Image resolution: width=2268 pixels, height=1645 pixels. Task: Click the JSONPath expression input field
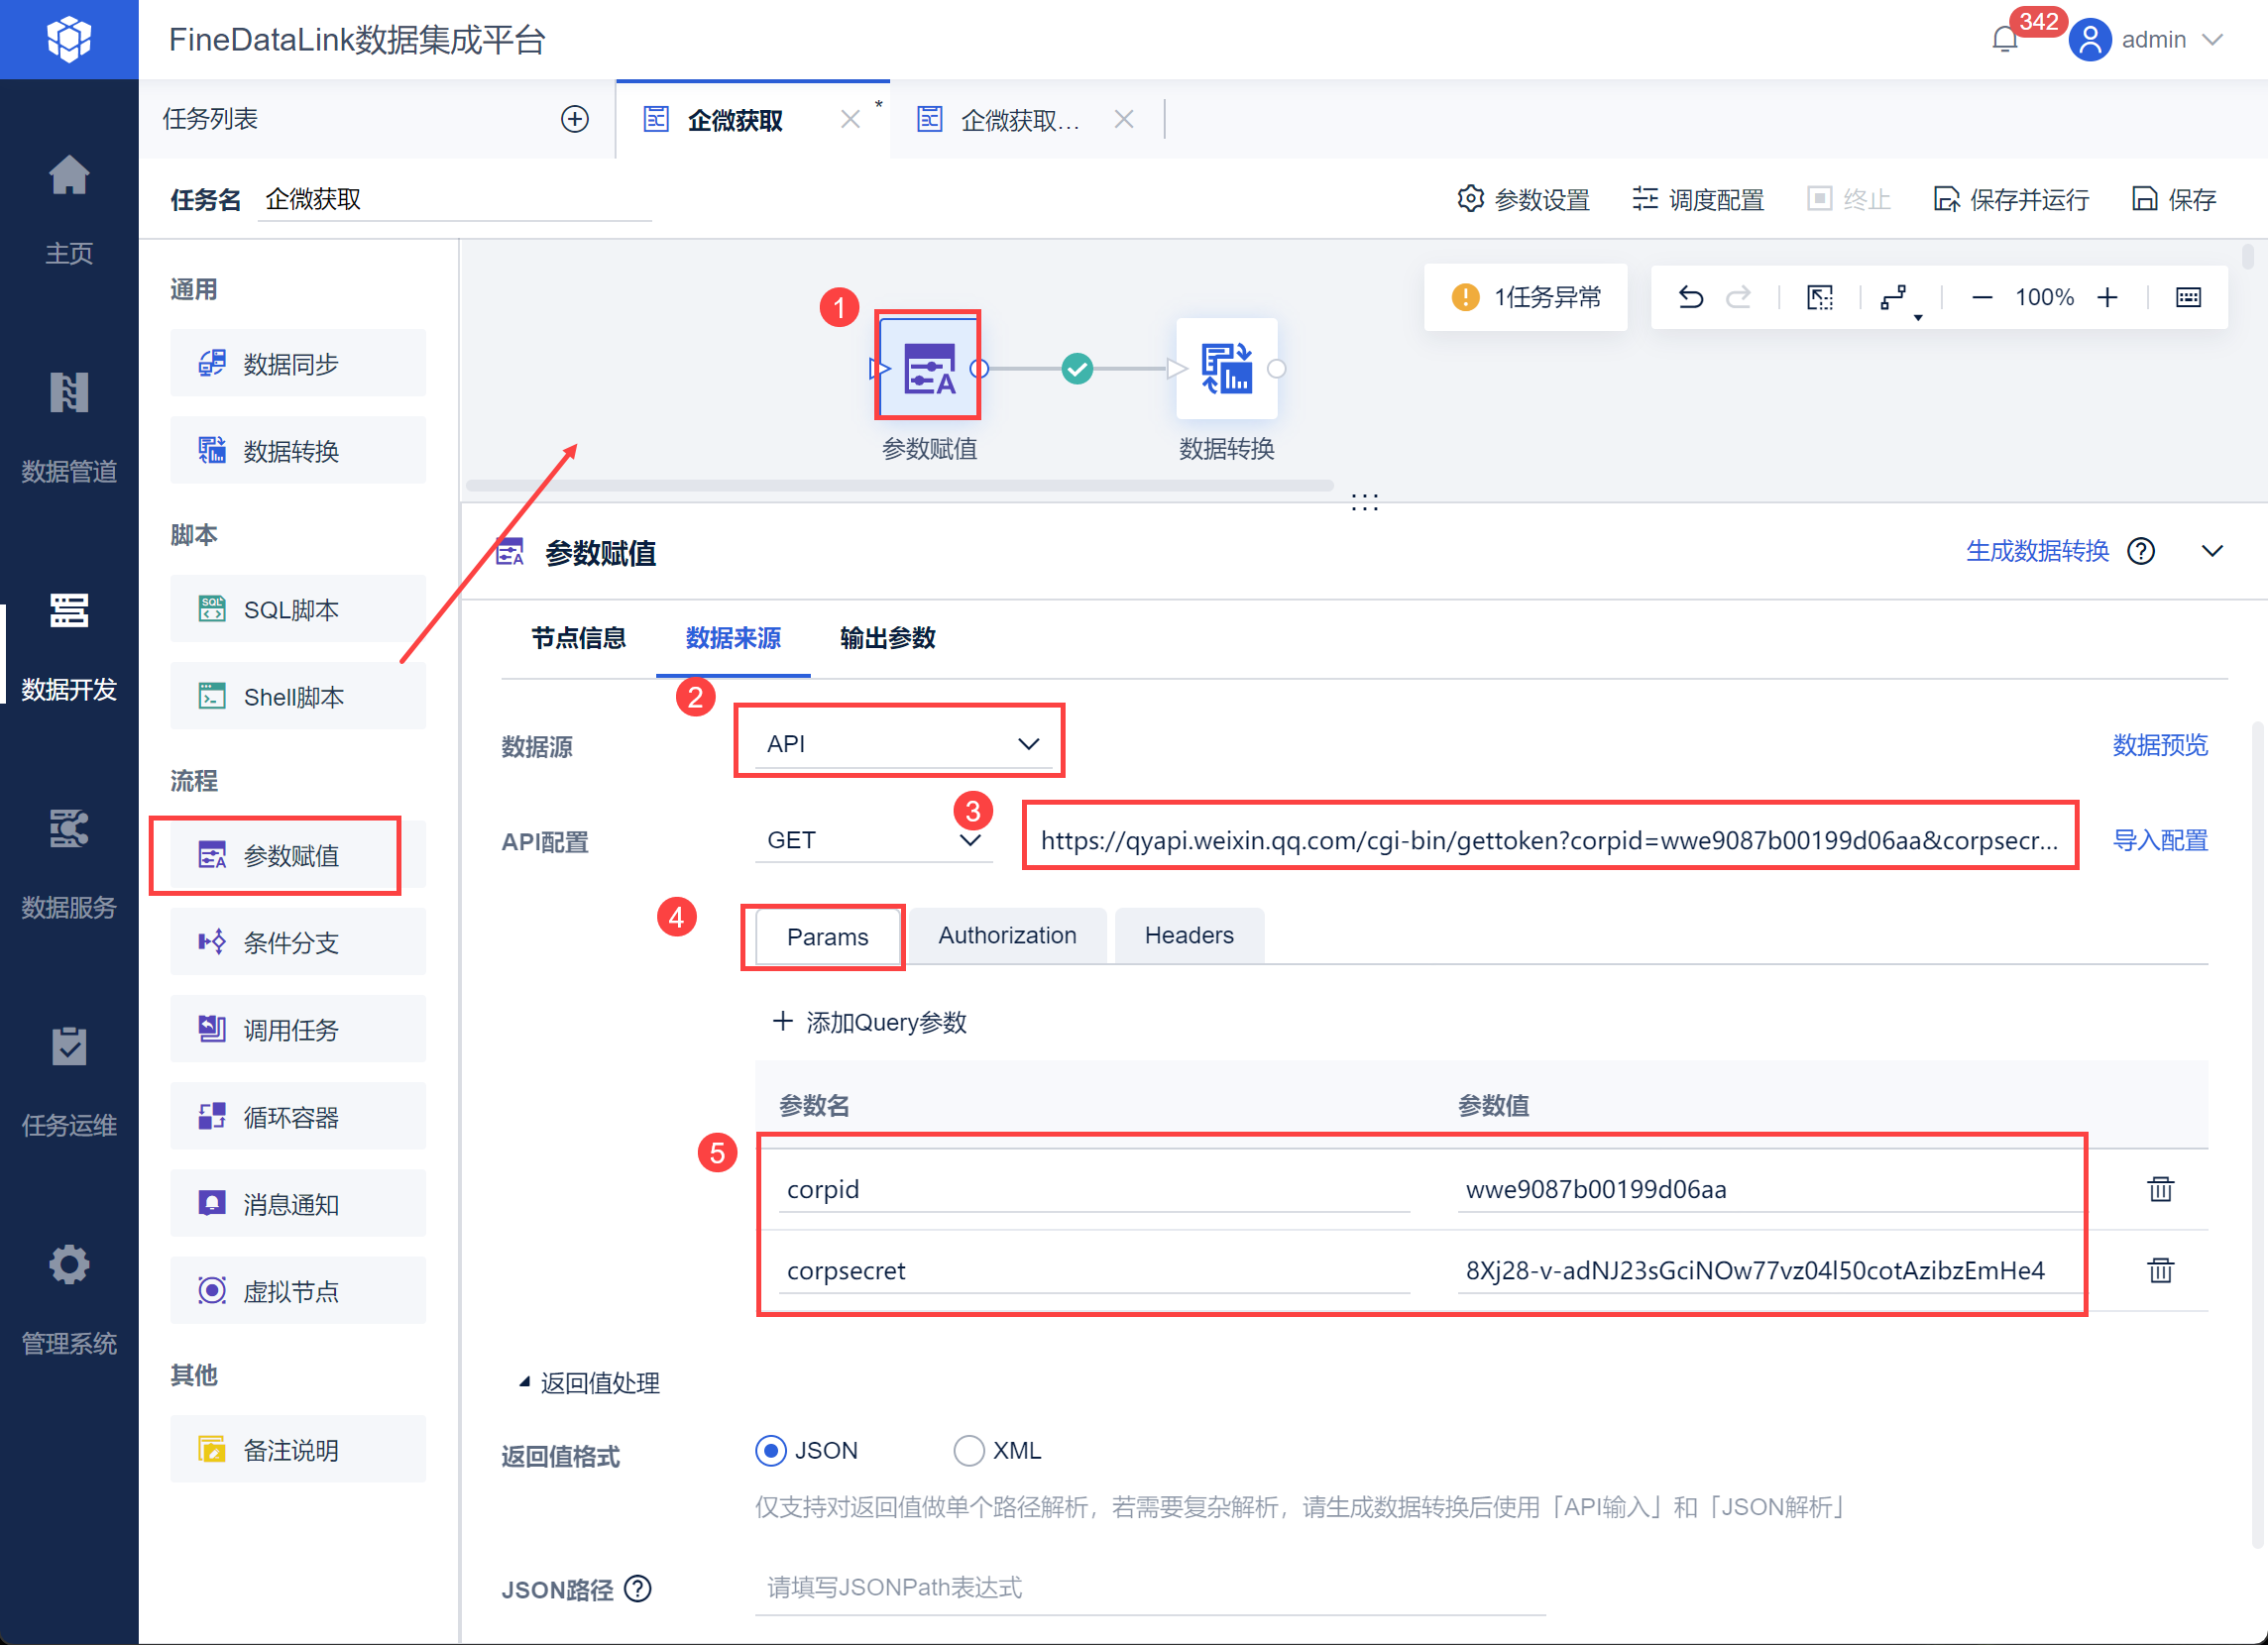[x=1150, y=1588]
